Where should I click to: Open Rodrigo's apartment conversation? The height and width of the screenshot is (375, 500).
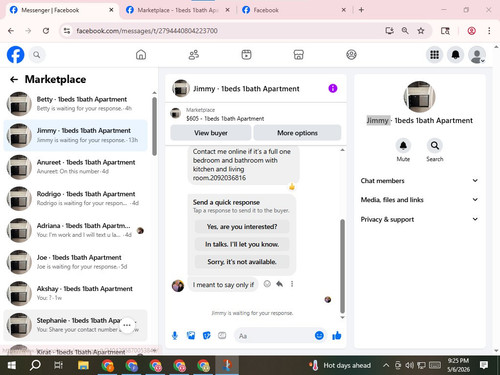pyautogui.click(x=75, y=198)
